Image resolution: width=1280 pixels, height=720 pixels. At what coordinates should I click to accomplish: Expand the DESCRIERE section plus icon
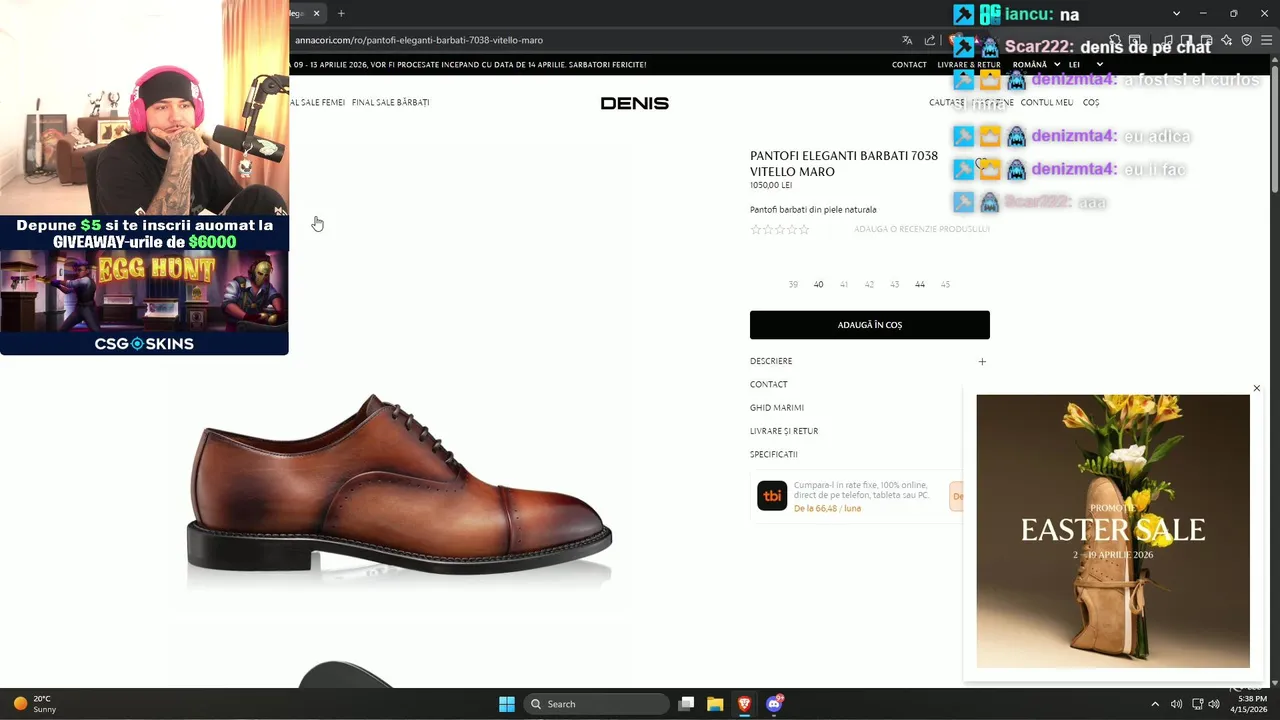pos(982,361)
